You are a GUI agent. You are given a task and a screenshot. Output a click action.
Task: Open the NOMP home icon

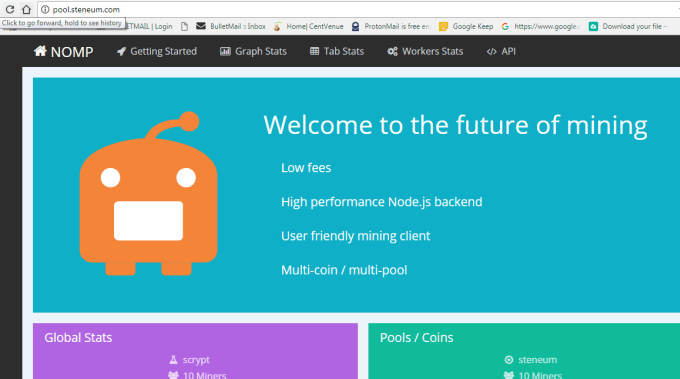pyautogui.click(x=40, y=51)
